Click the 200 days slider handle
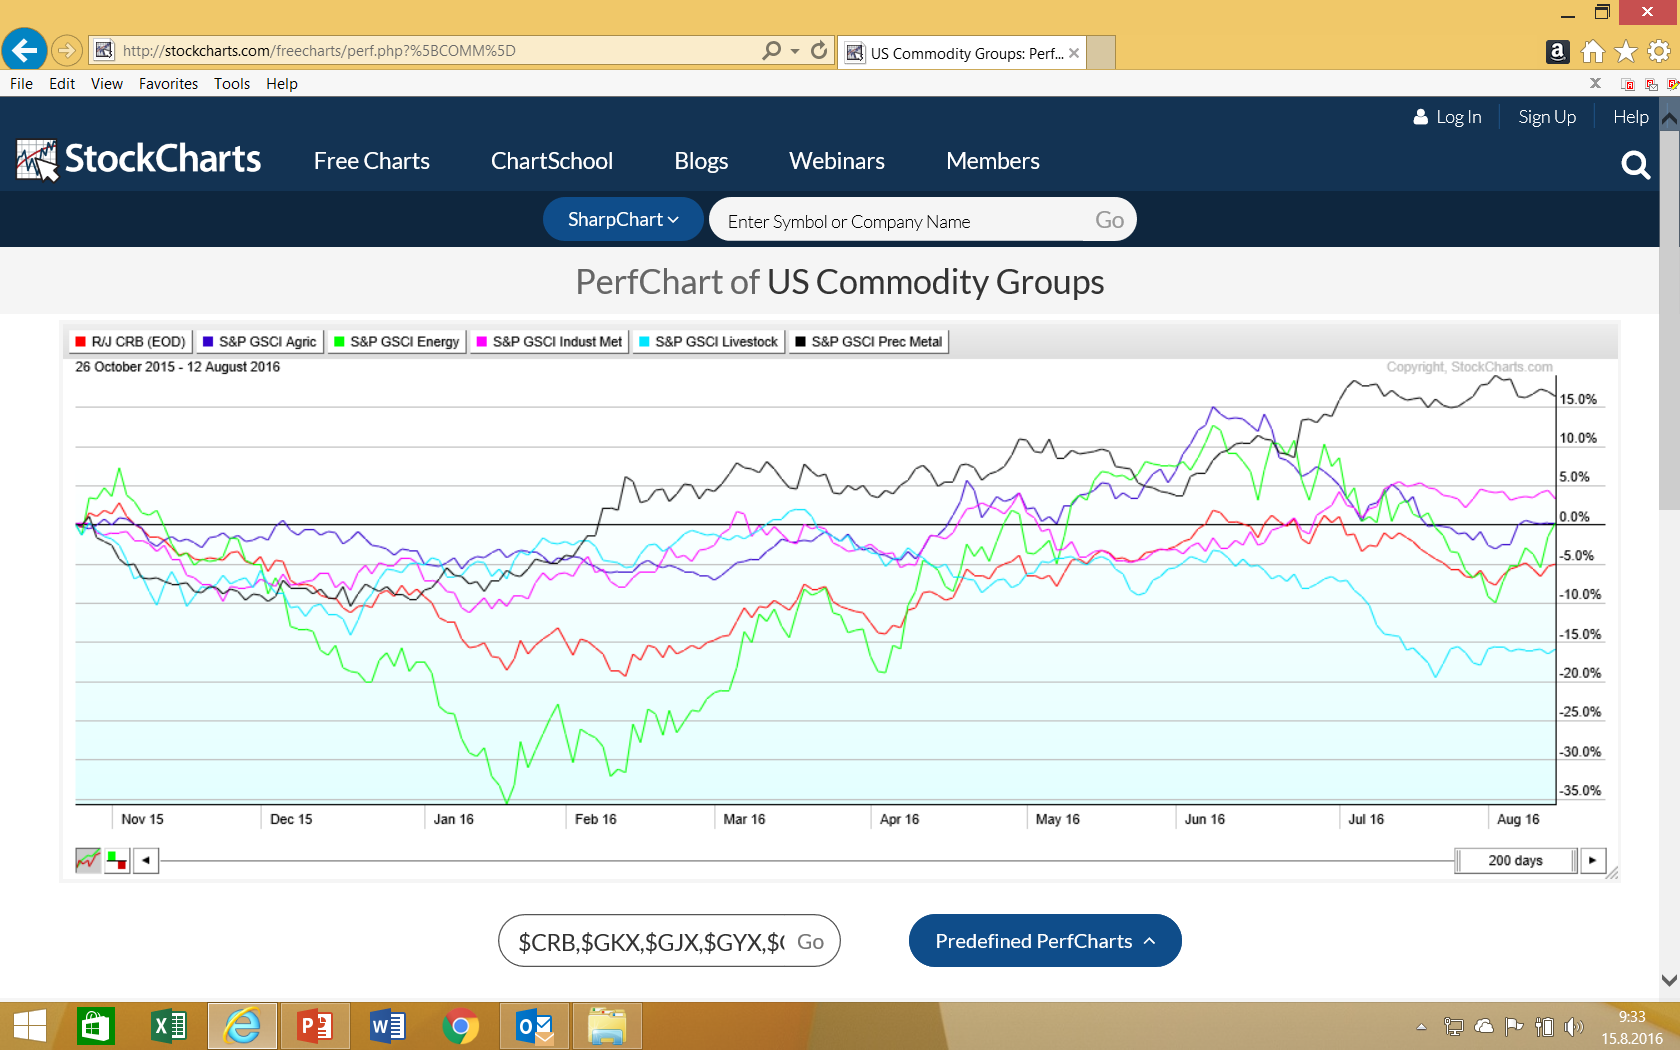1680x1050 pixels. click(x=1516, y=860)
